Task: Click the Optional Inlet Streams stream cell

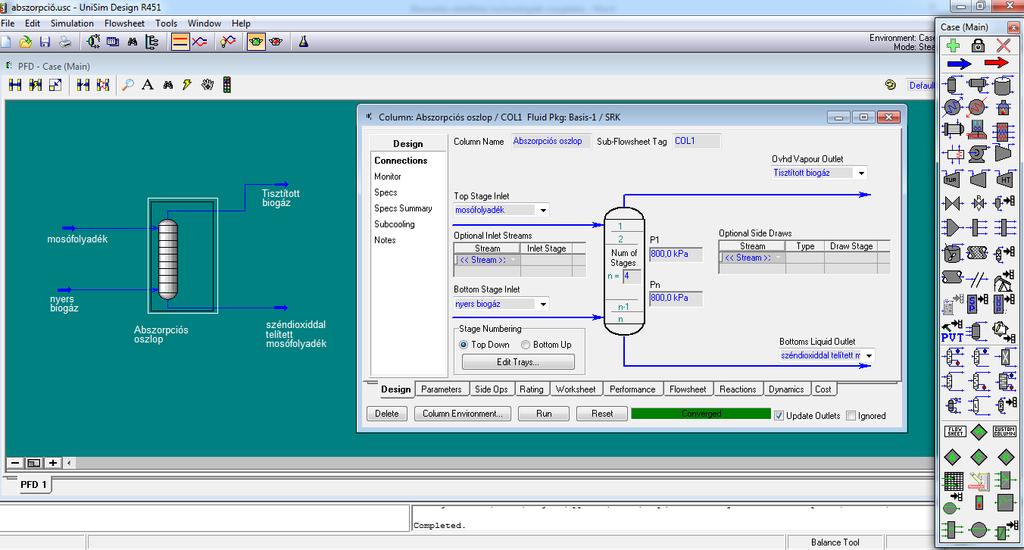Action: pyautogui.click(x=487, y=260)
